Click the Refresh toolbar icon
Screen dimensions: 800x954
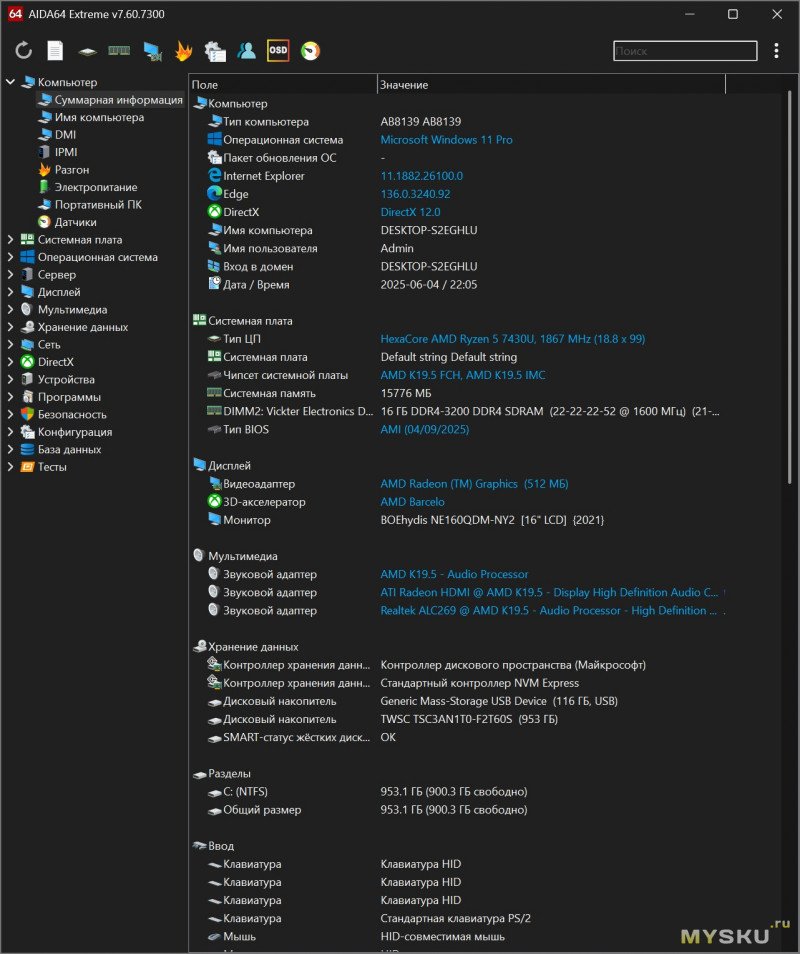[x=23, y=50]
